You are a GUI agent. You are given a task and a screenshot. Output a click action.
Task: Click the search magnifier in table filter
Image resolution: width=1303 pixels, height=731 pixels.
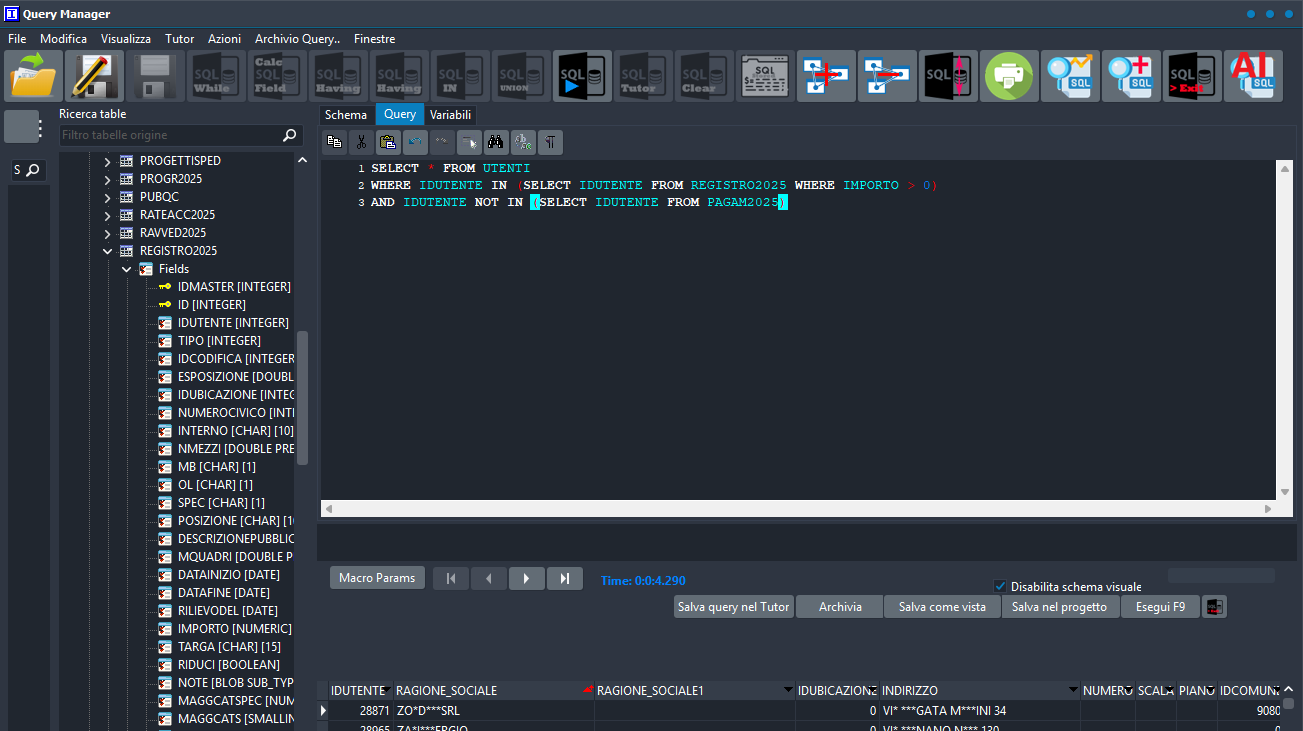coord(290,135)
